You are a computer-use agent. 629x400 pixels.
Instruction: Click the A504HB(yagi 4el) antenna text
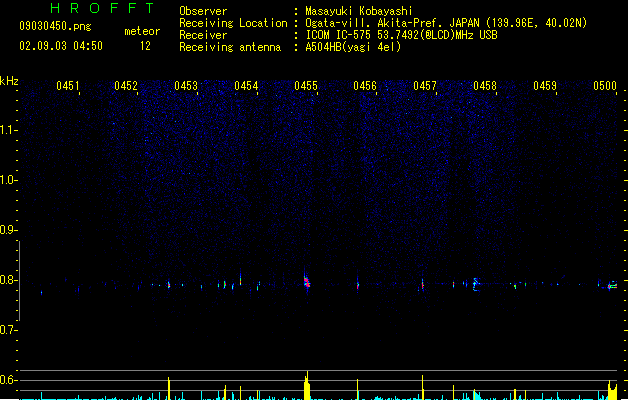353,47
